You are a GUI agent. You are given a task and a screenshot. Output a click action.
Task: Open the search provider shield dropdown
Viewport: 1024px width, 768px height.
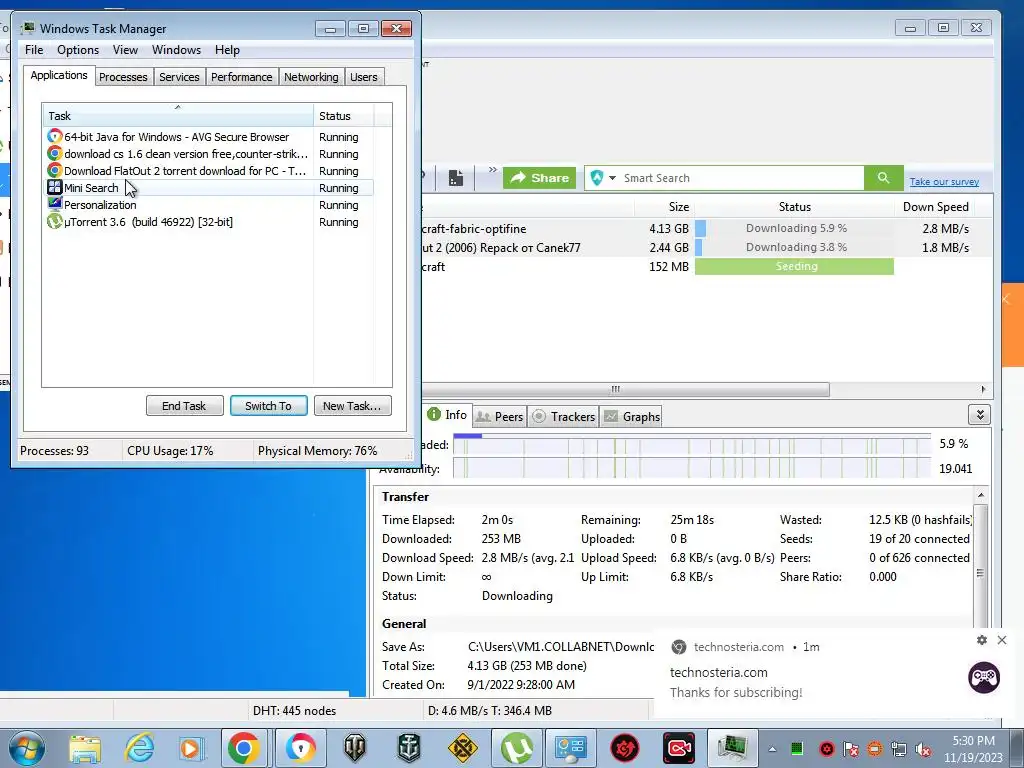603,178
